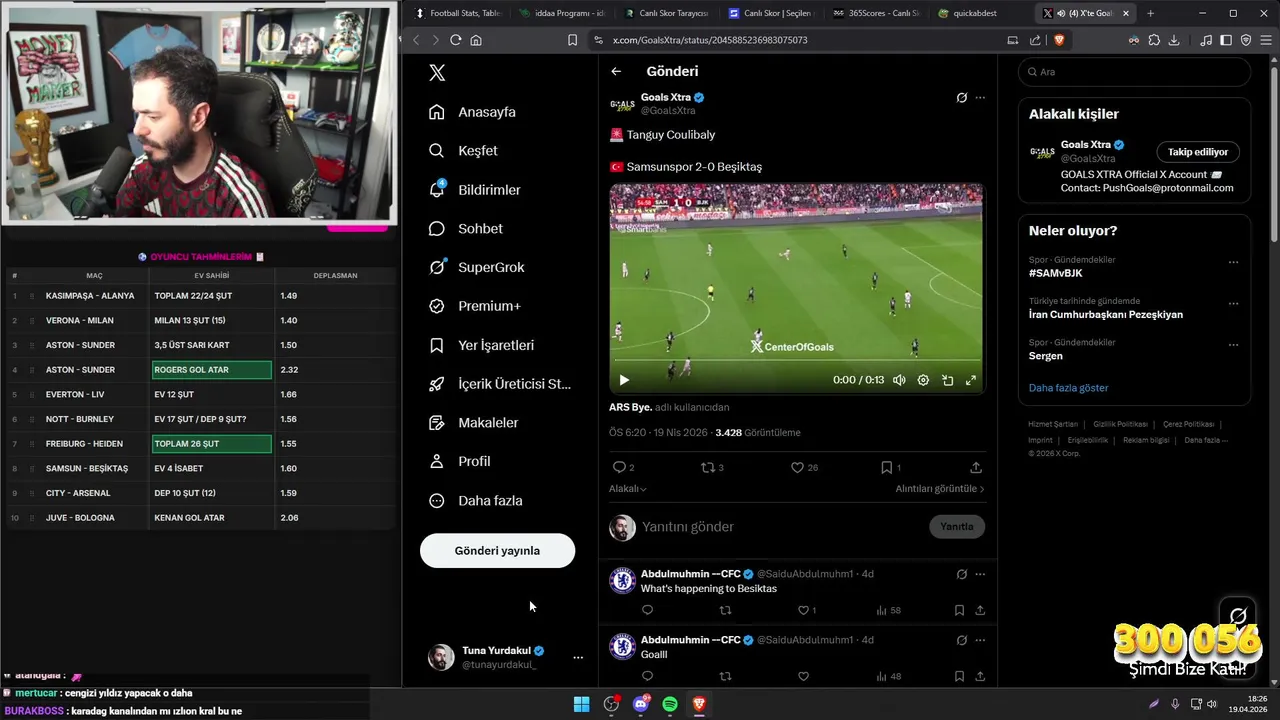Repost the "What's happening to Besiktas" reply

[x=726, y=610]
